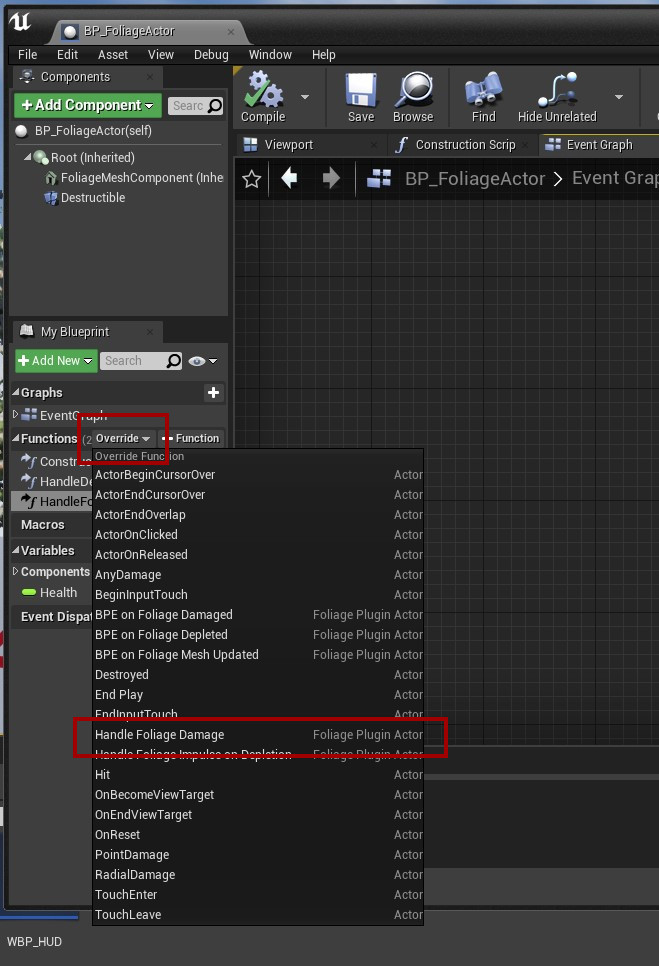Open Find with the binoculars icon
The image size is (659, 966).
(x=483, y=97)
